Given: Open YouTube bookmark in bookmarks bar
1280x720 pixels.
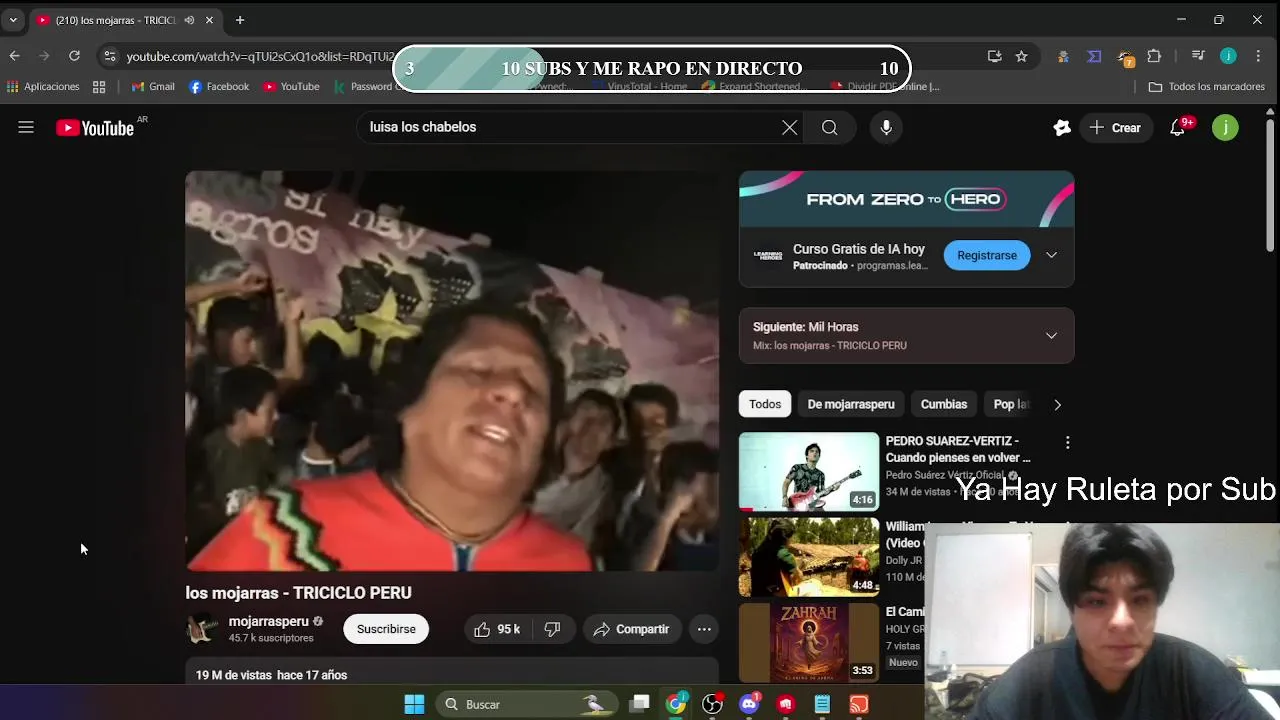Looking at the screenshot, I should [x=291, y=87].
